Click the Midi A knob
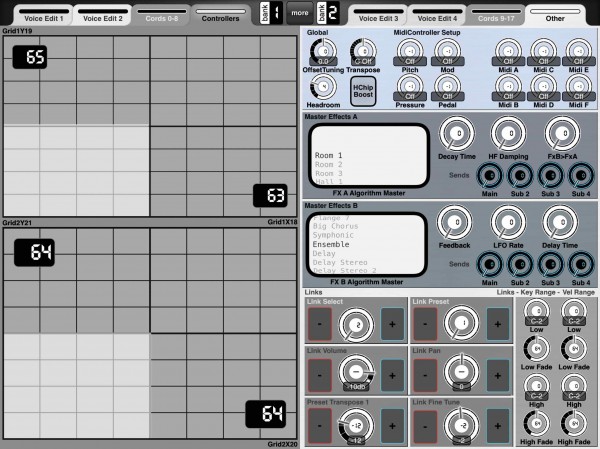The width and height of the screenshot is (600, 449). coord(509,52)
